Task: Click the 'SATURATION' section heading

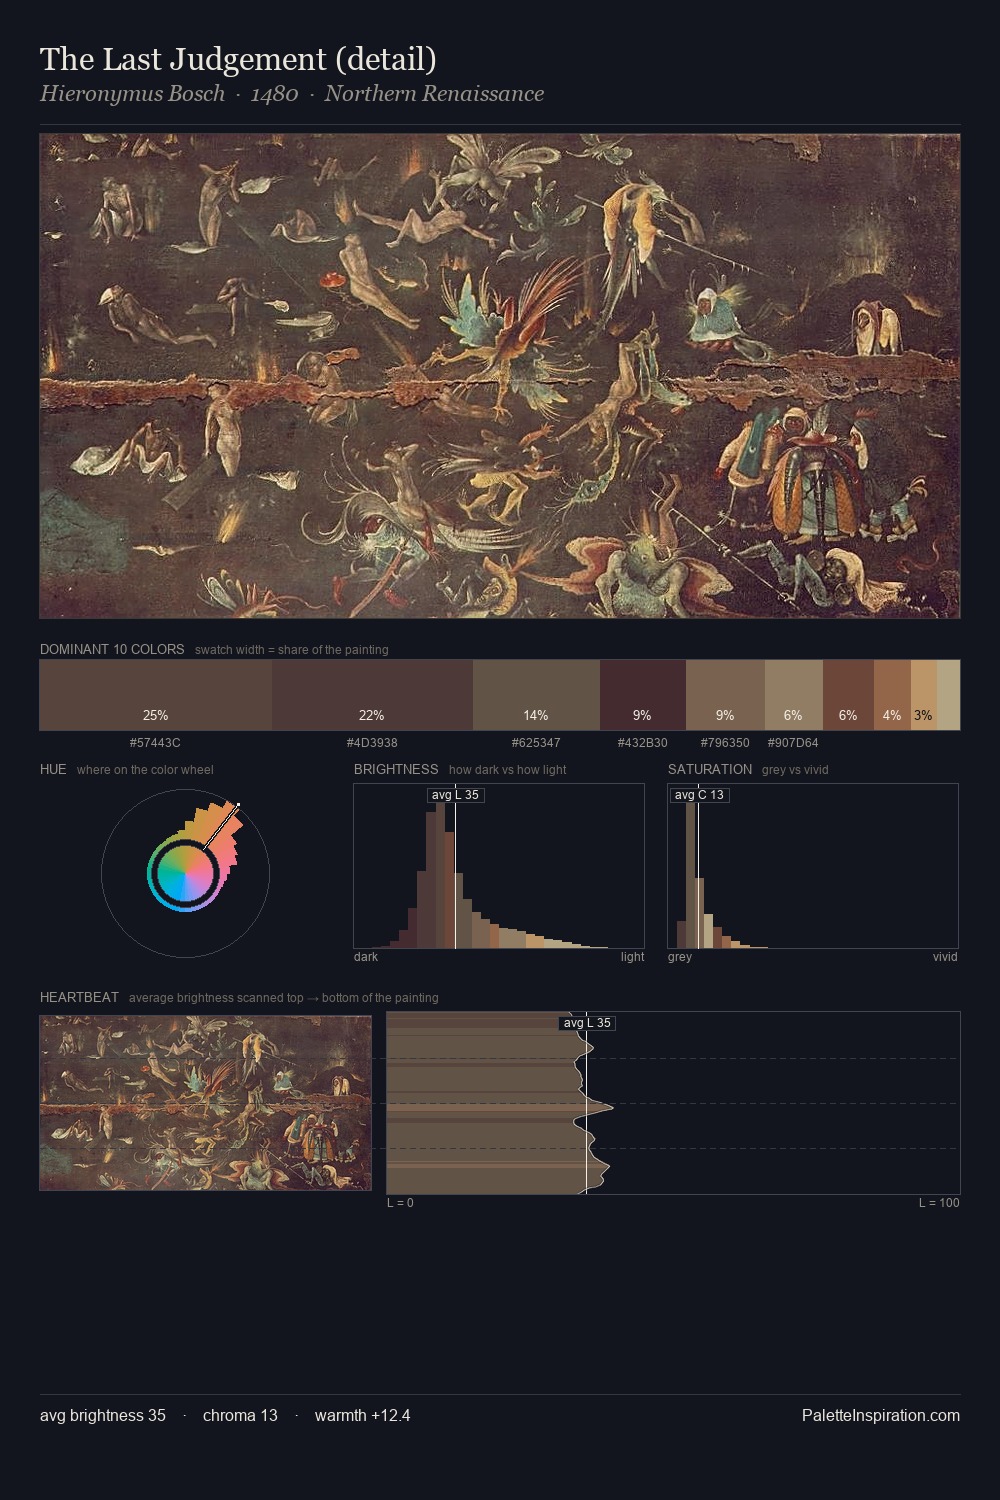Action: pyautogui.click(x=710, y=769)
